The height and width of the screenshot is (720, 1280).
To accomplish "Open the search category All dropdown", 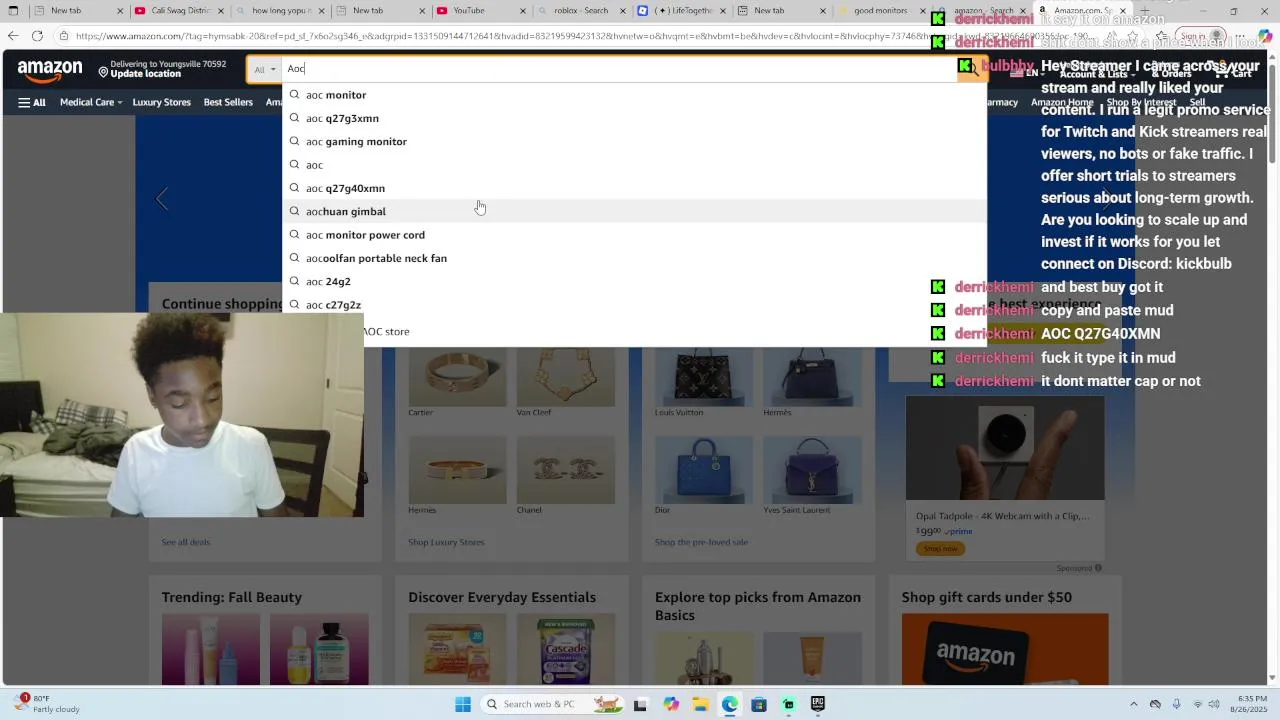I will [264, 69].
